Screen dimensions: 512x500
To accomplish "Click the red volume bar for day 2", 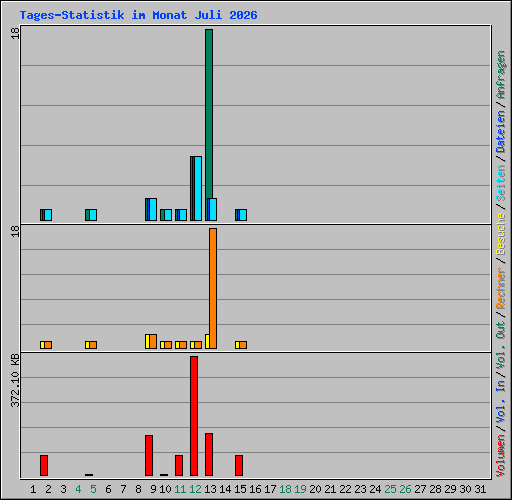I will tap(44, 465).
